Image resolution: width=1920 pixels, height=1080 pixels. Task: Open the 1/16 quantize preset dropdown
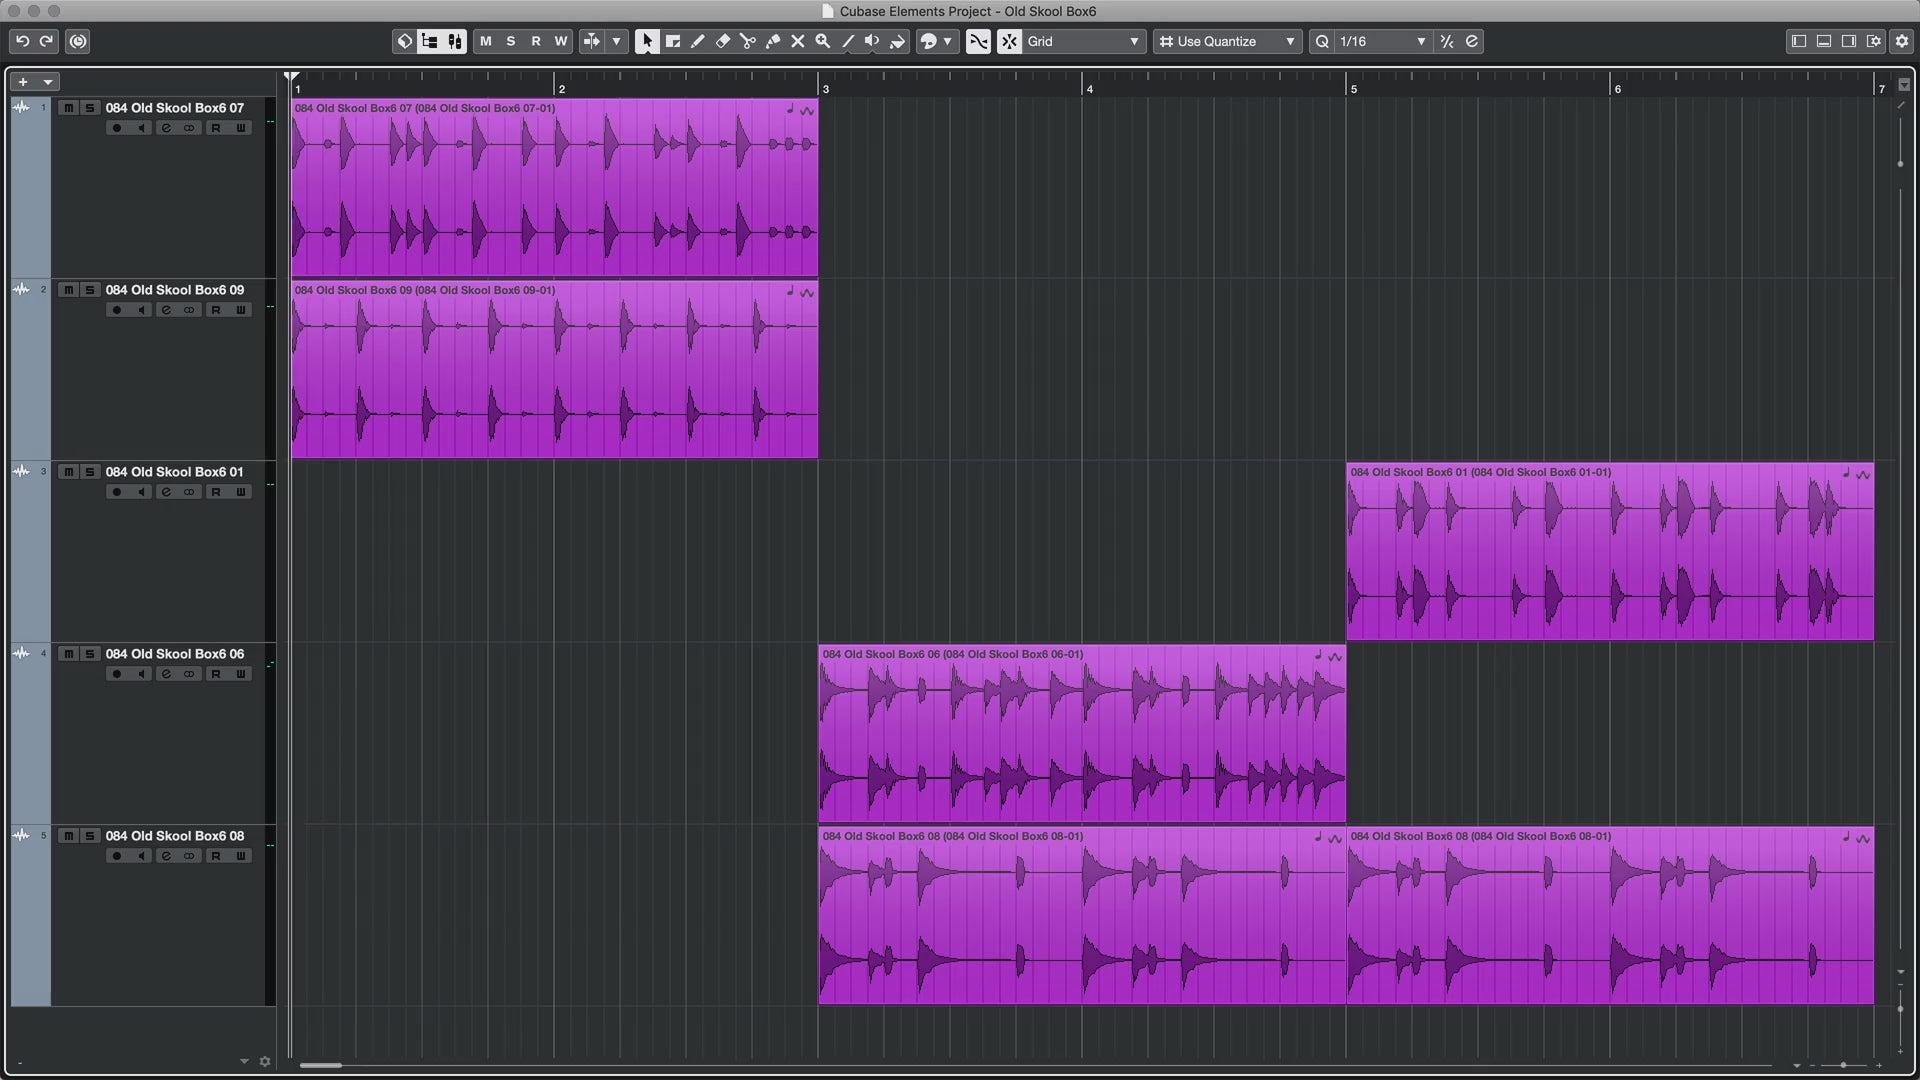[1383, 41]
